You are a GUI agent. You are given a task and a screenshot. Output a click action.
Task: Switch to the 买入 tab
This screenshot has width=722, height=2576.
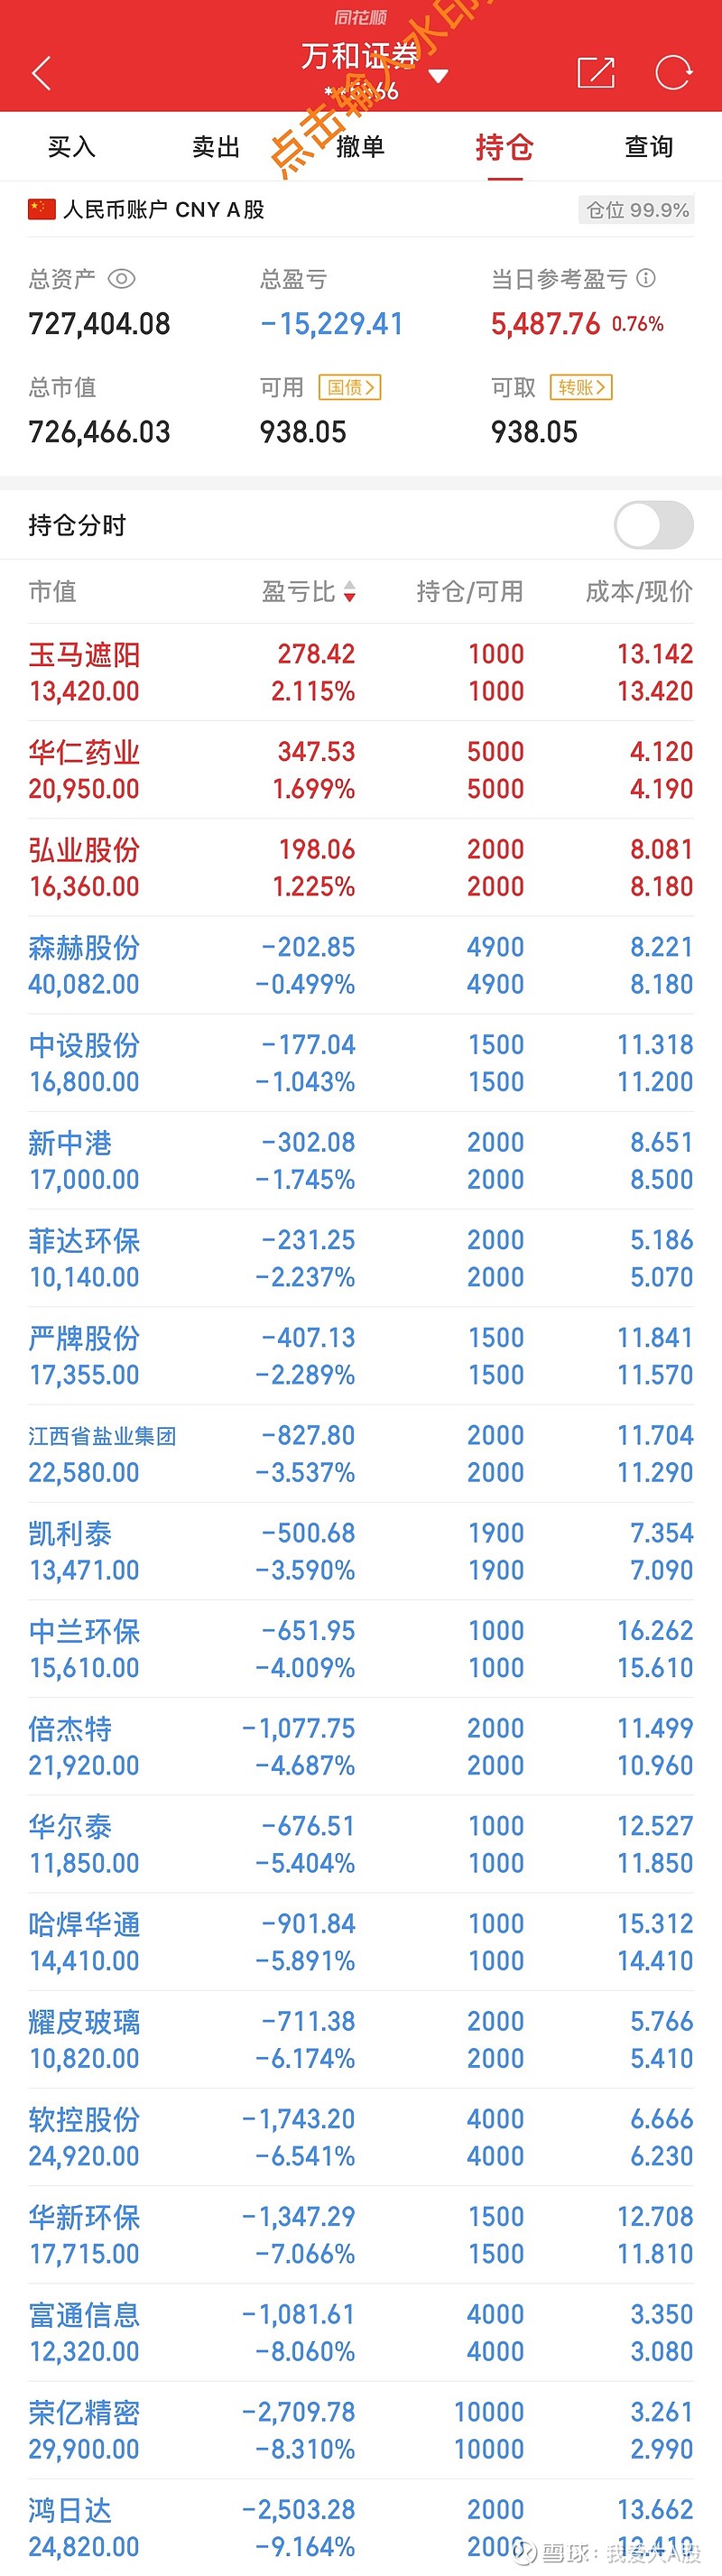click(72, 147)
